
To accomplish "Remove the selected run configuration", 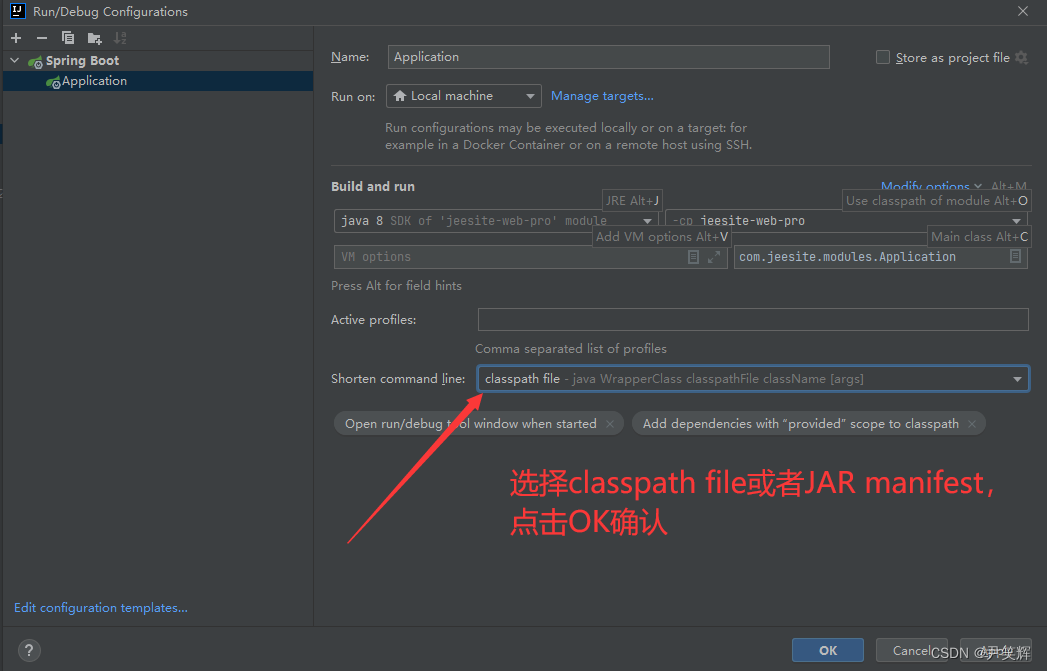I will point(40,38).
